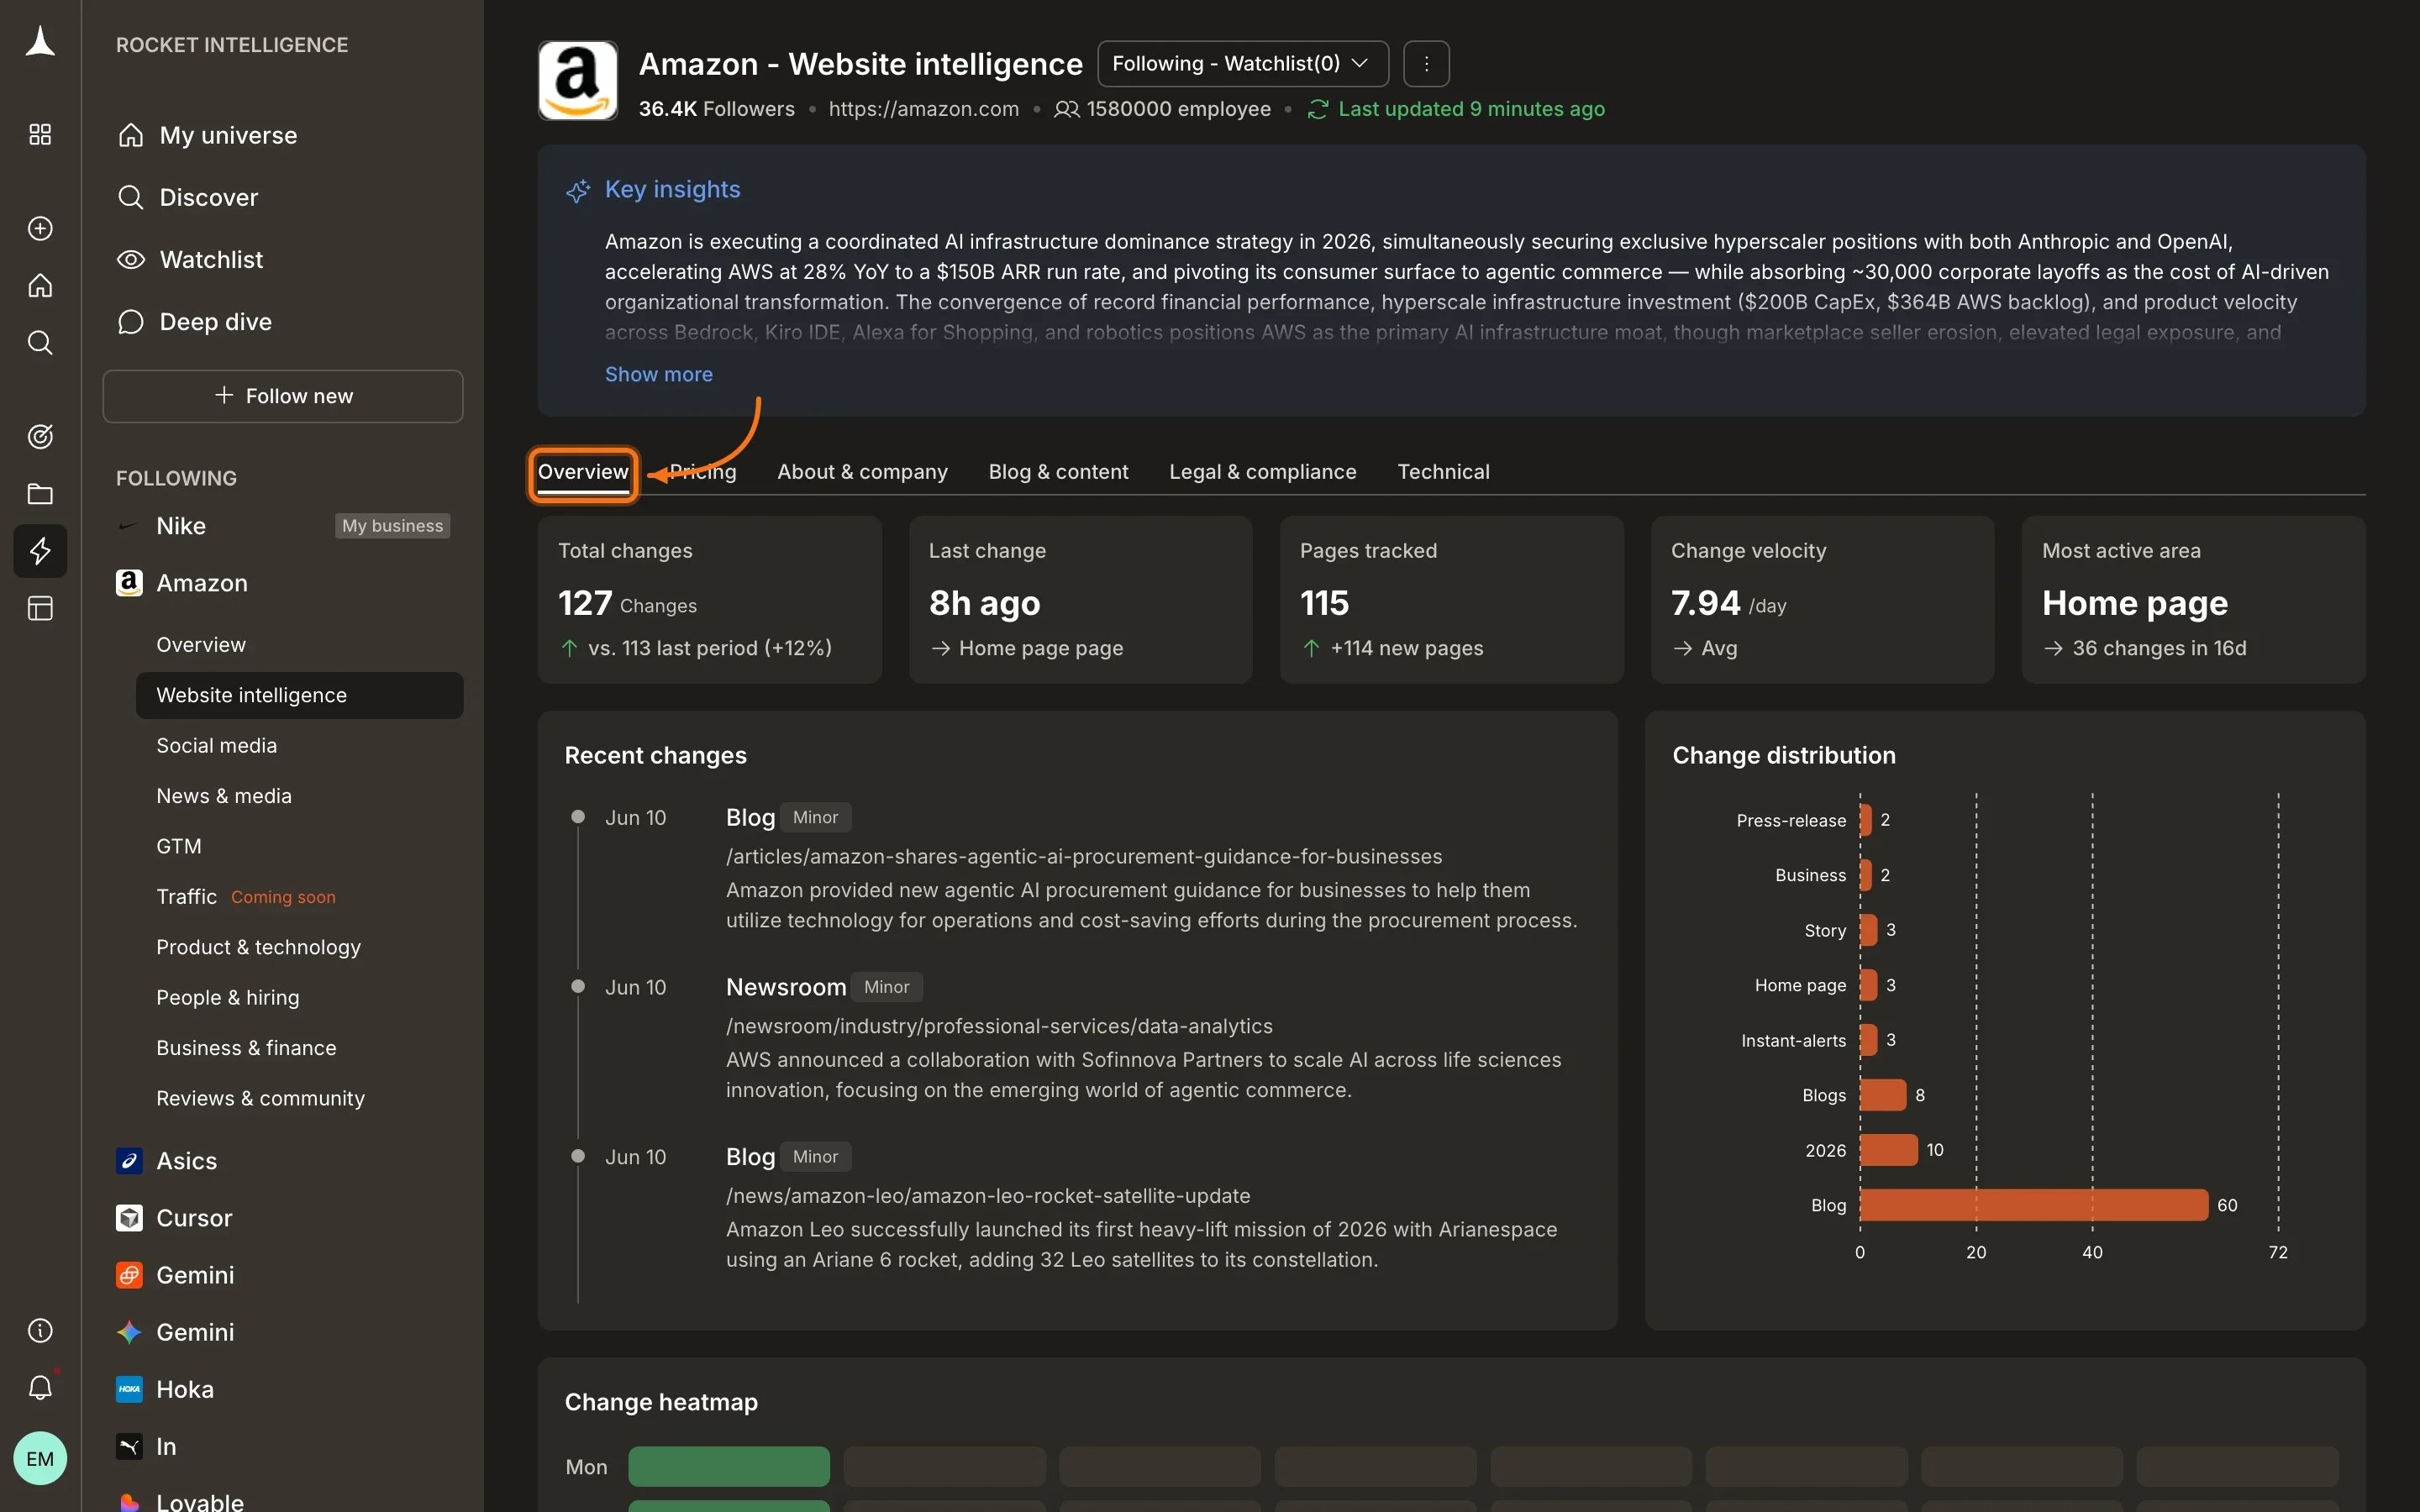Click the Hoka logo icon in Following

(129, 1388)
